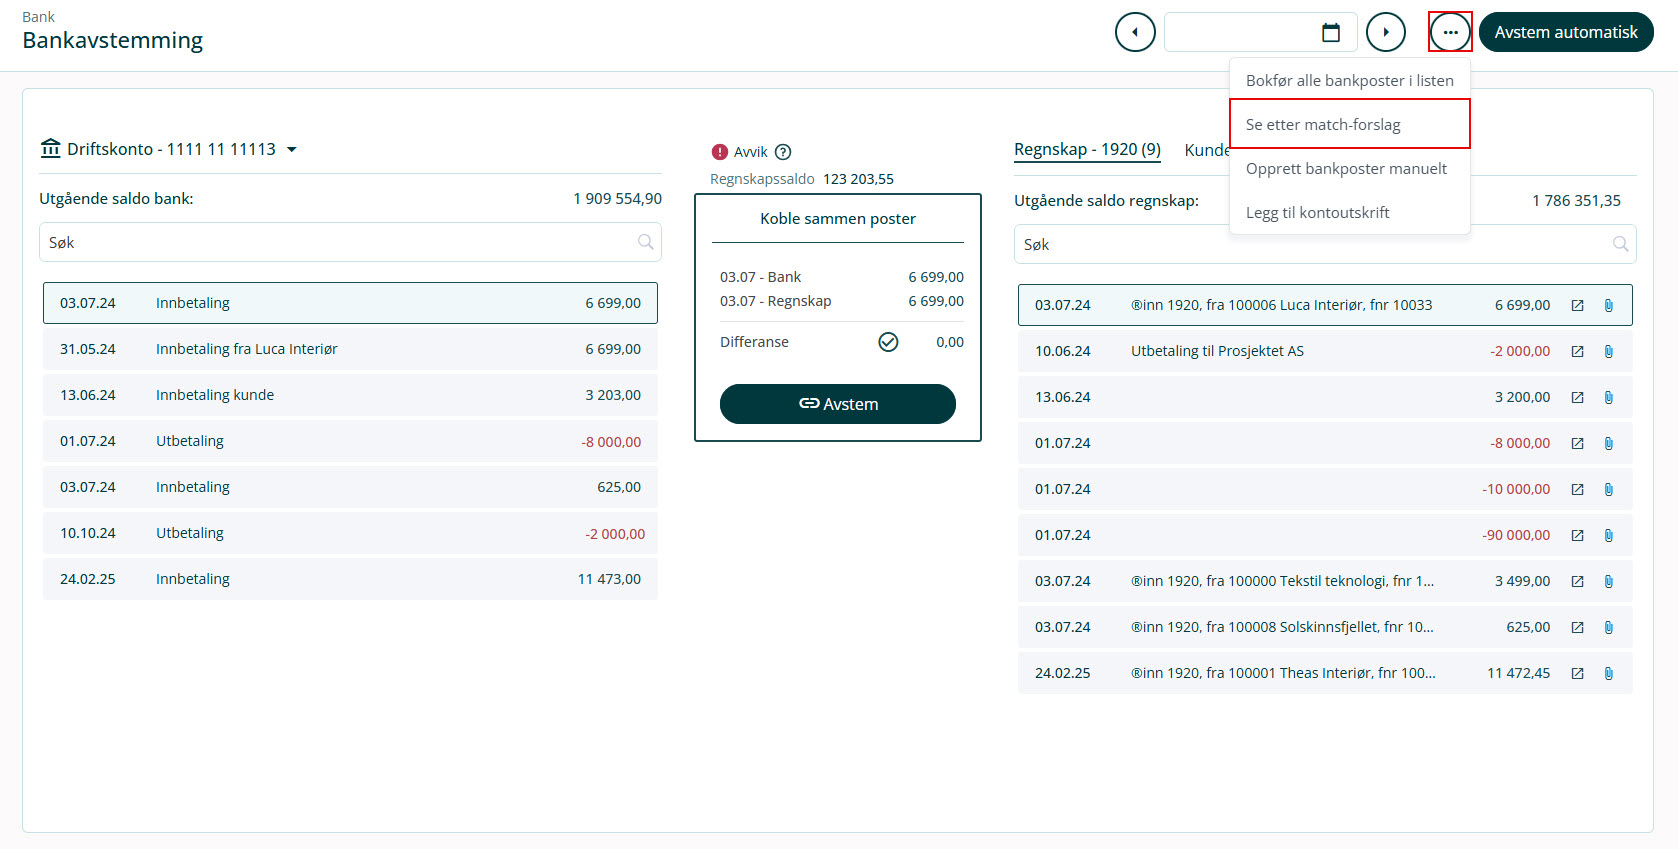Click the Avvik help question mark icon
The width and height of the screenshot is (1678, 849).
783,152
